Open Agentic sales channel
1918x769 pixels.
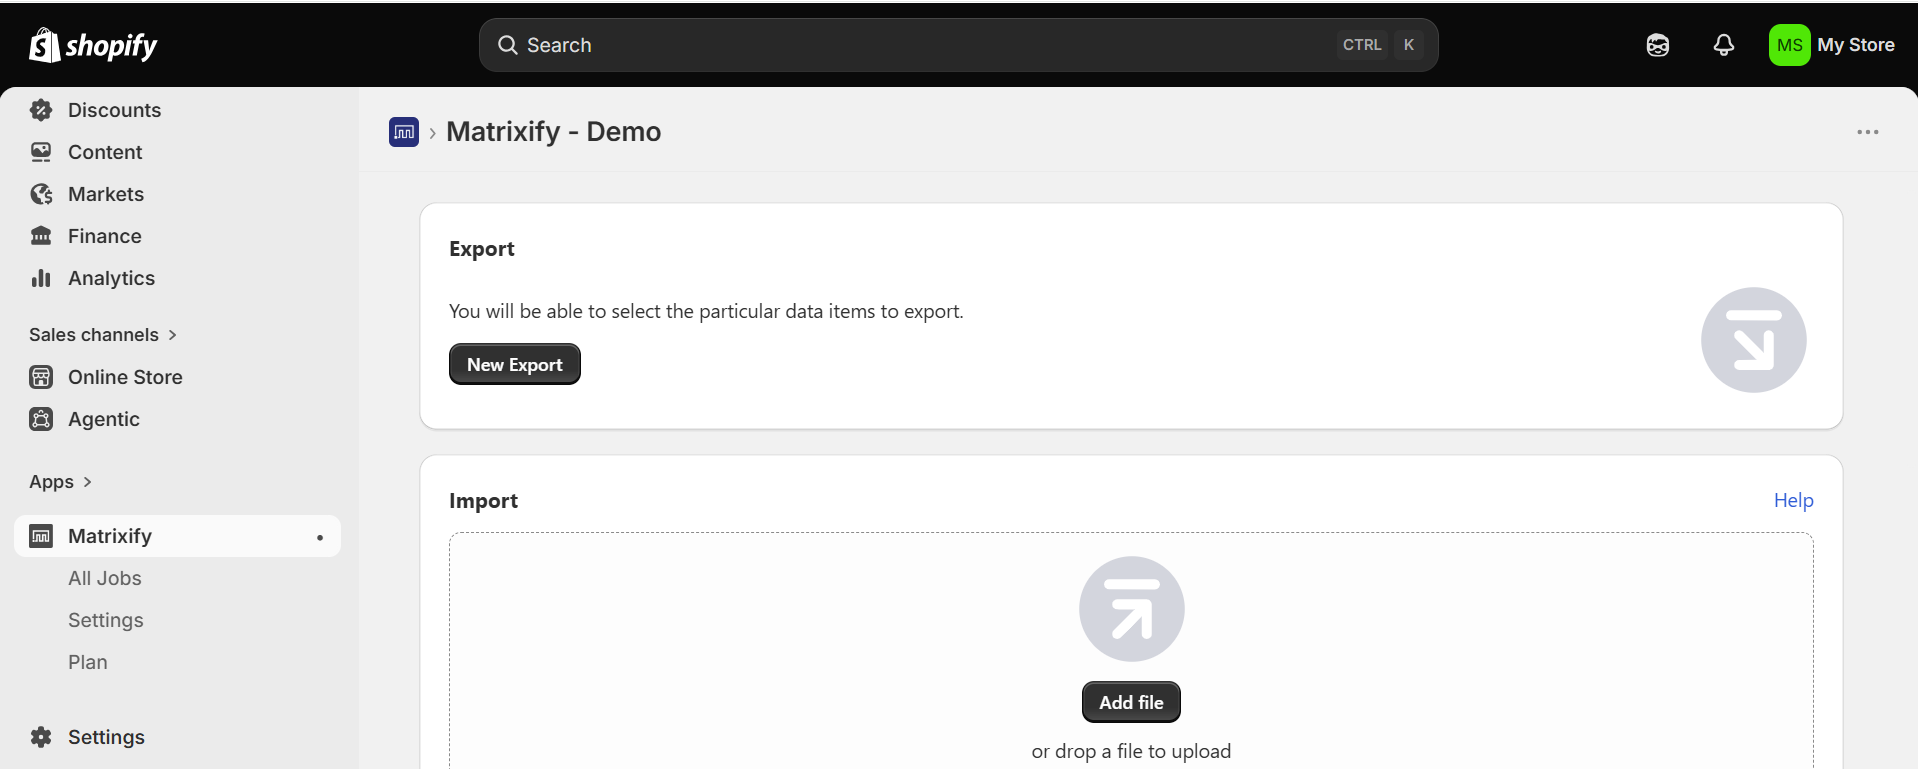(x=104, y=419)
